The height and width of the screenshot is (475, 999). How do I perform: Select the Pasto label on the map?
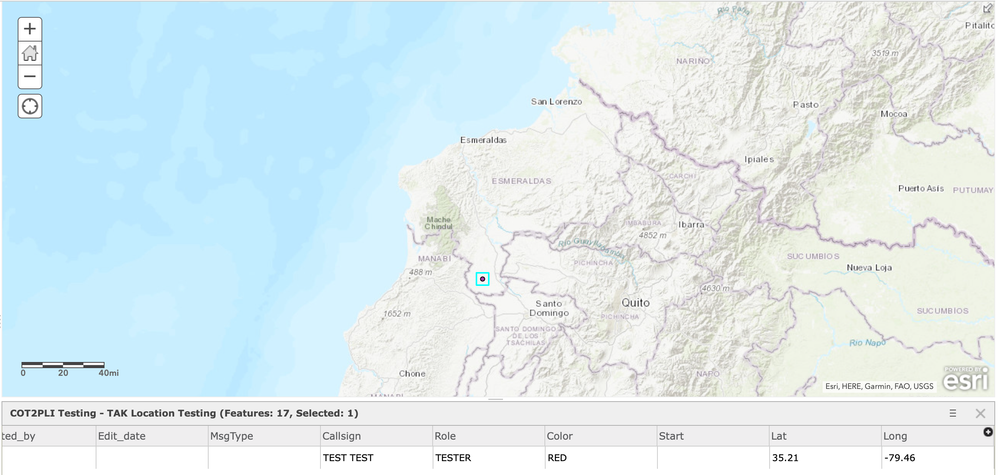pyautogui.click(x=805, y=104)
